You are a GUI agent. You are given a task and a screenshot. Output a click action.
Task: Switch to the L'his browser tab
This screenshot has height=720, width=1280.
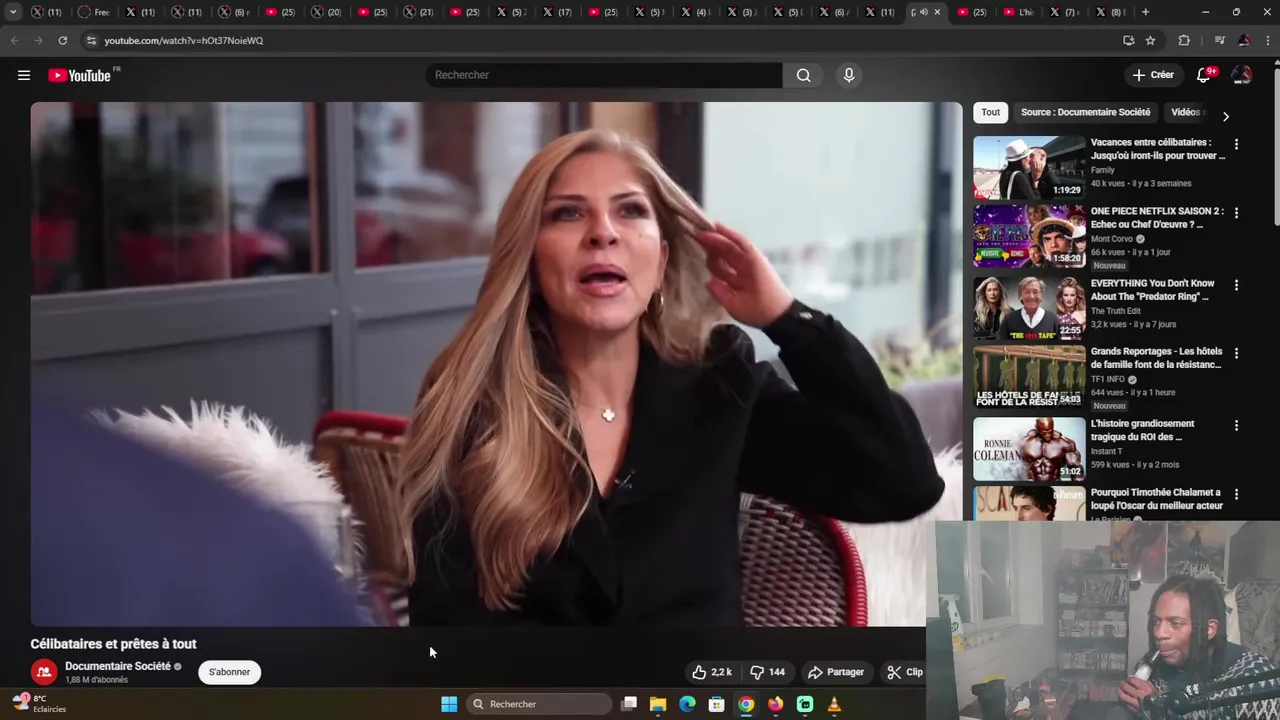click(x=1021, y=12)
